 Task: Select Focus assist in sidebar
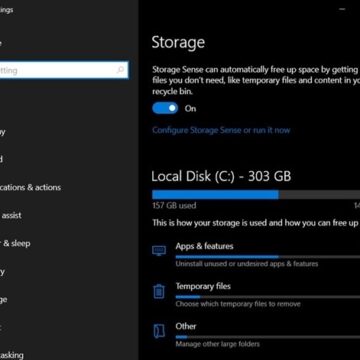tap(11, 215)
